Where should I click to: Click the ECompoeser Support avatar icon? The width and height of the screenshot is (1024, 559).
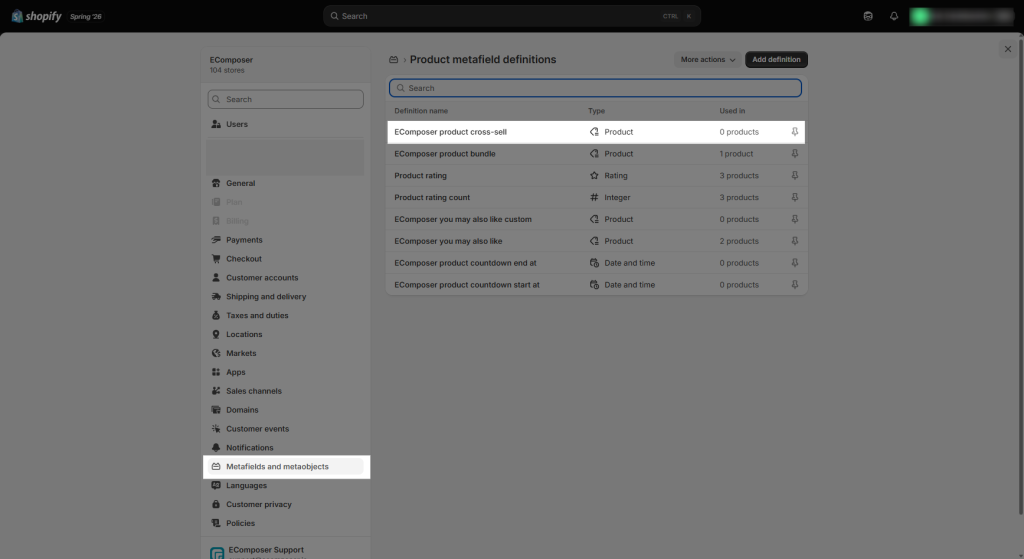click(217, 553)
